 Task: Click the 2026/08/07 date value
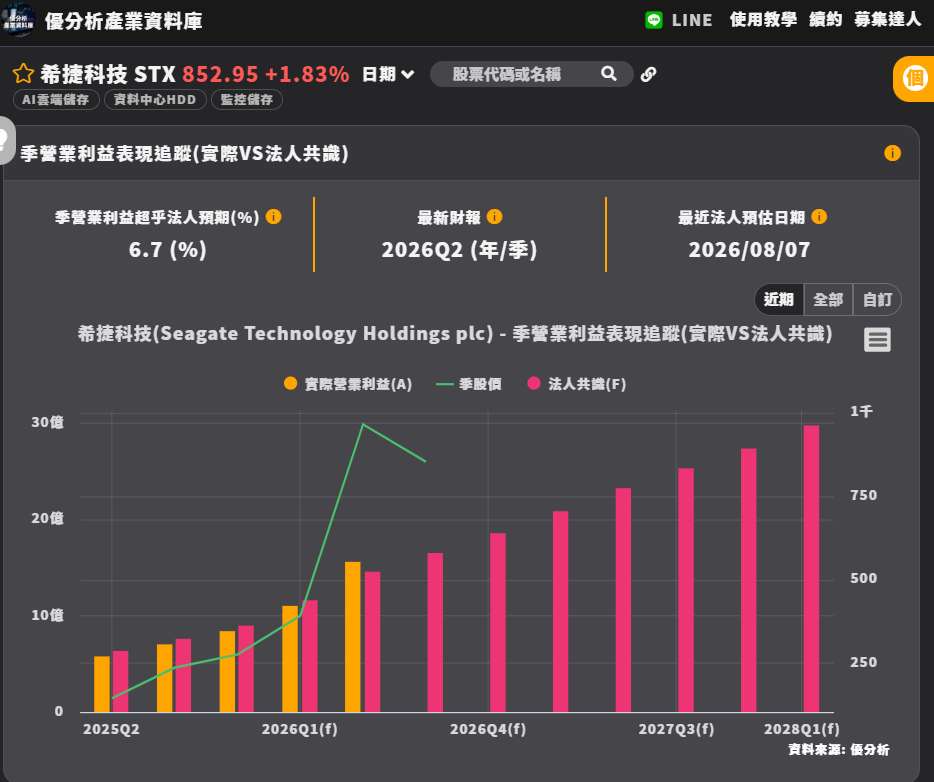click(749, 250)
